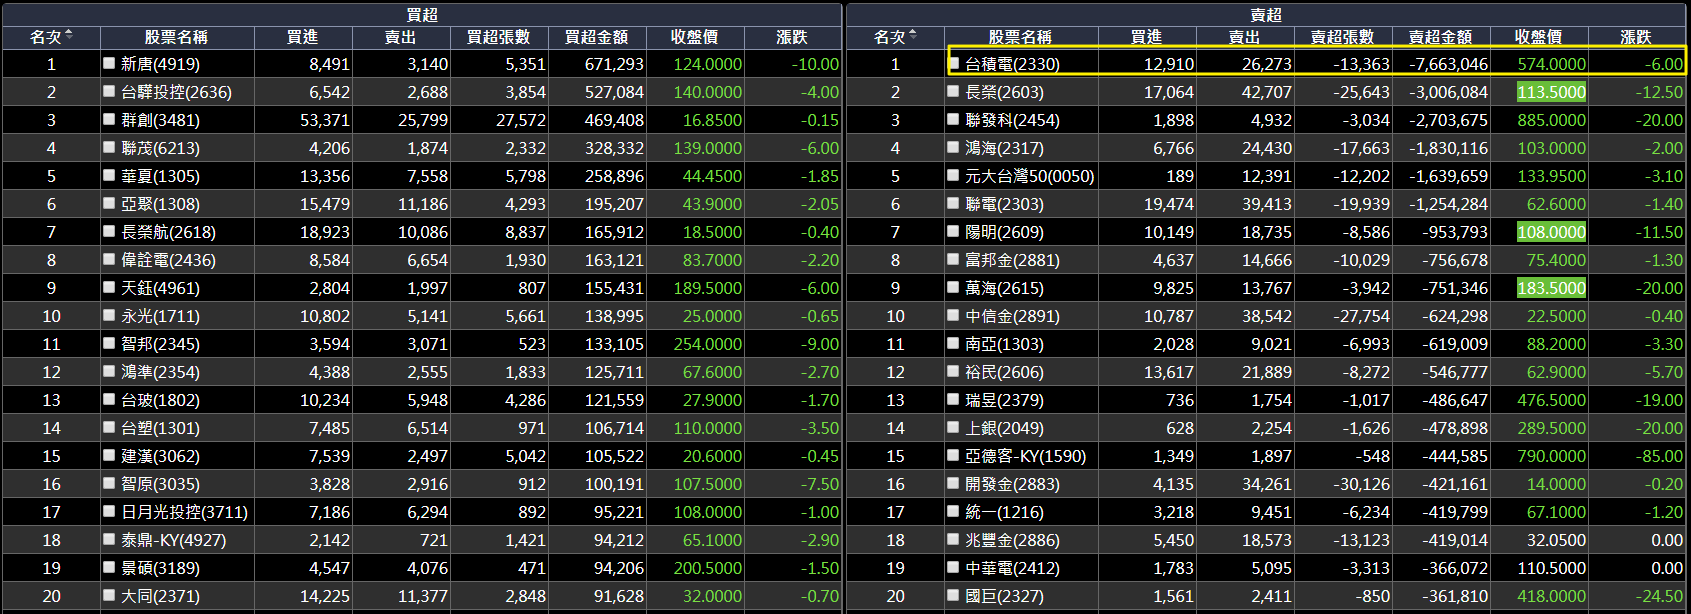Click the sell-over lots value -30,126
The image size is (1691, 614).
(1361, 484)
